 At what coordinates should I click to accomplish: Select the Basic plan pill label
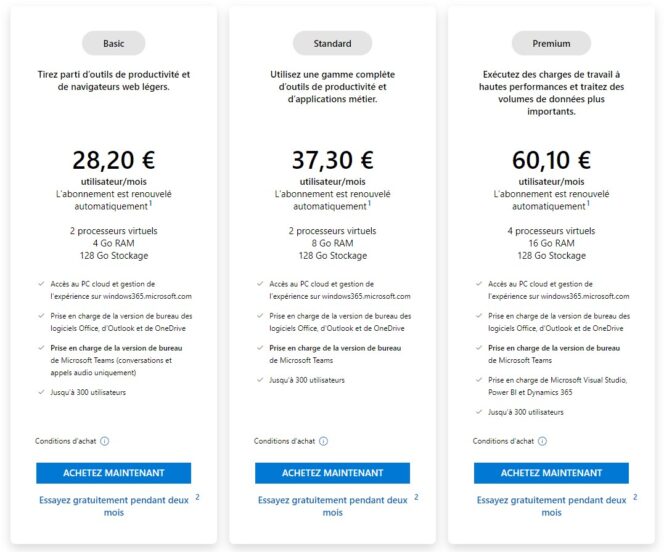(113, 43)
